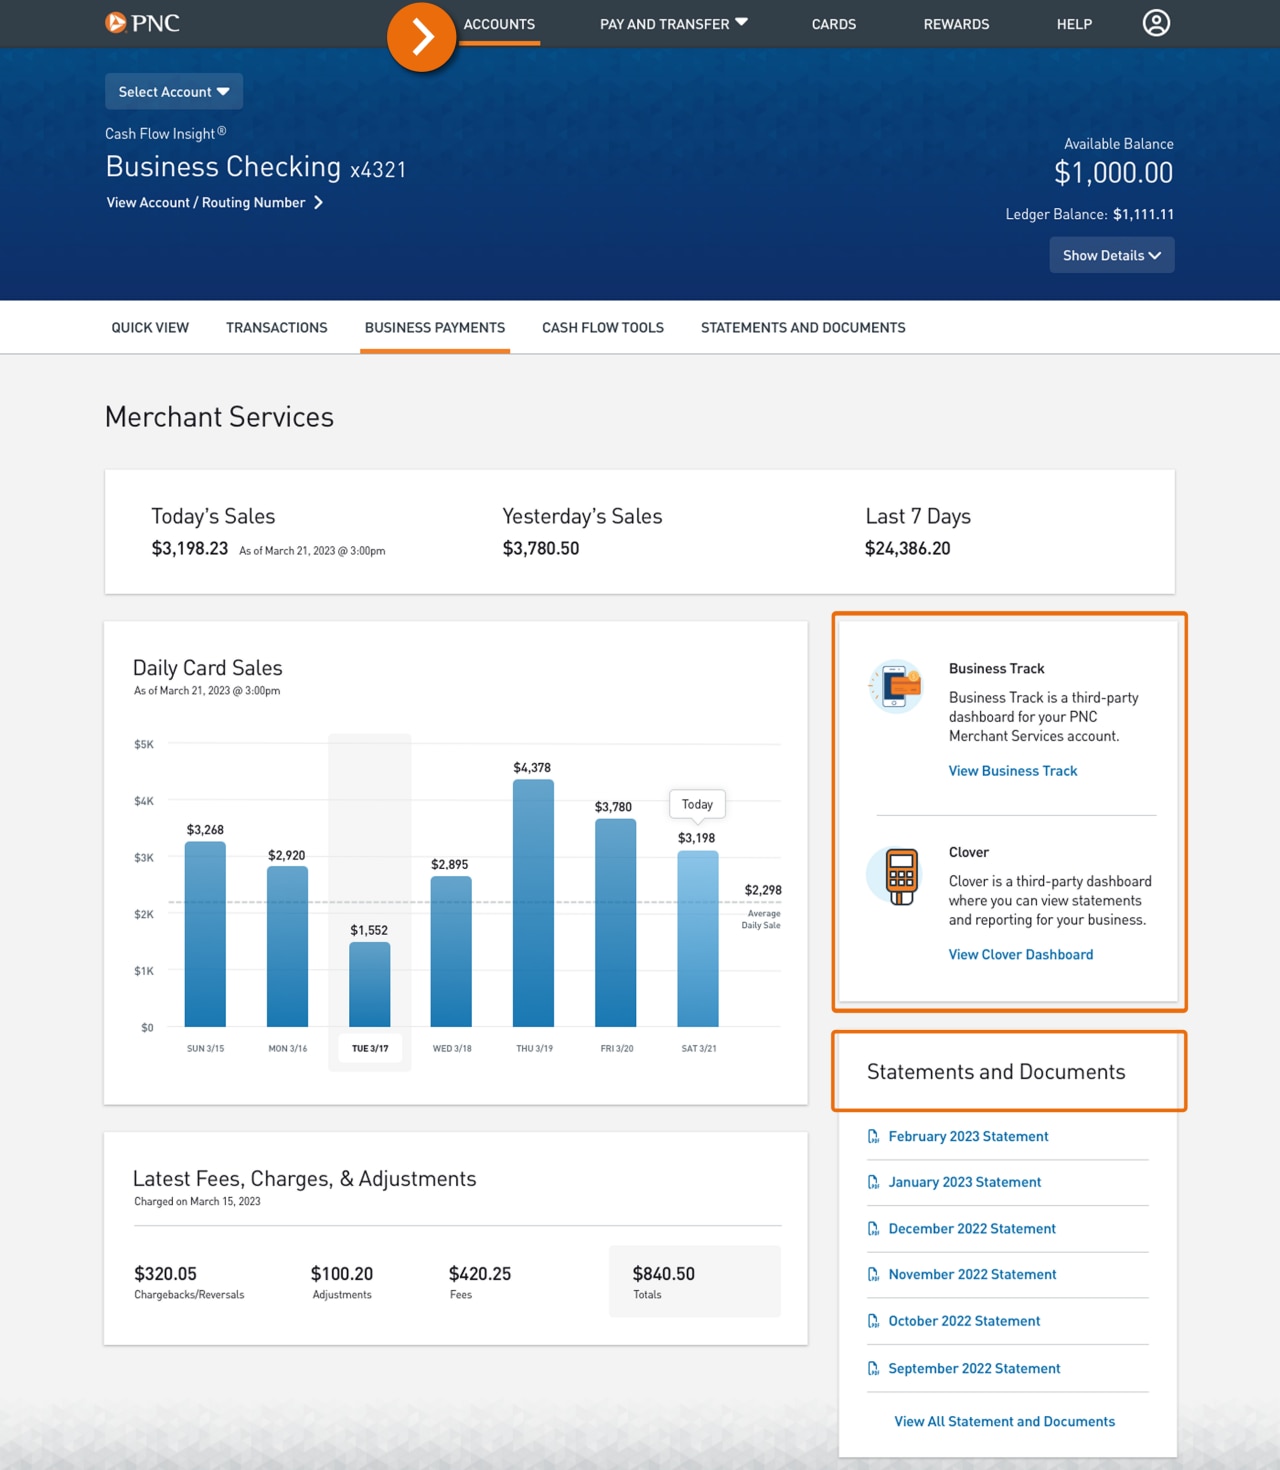This screenshot has width=1280, height=1470.
Task: Click the orange arrow circle near Accounts
Action: click(x=421, y=36)
